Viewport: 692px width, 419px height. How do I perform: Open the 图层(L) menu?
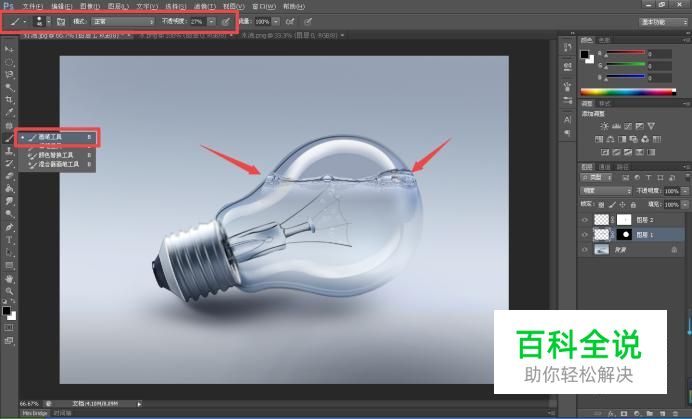point(118,7)
